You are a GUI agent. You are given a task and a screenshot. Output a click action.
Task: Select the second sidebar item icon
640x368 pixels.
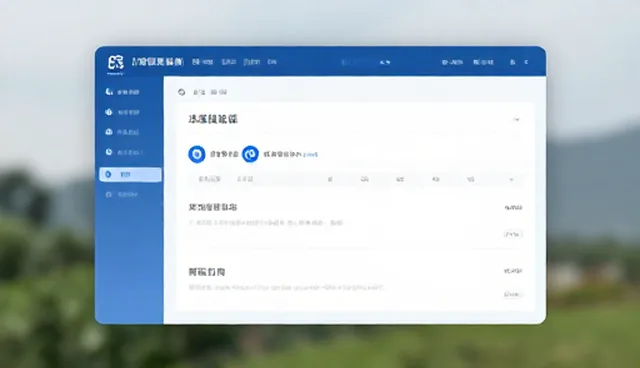(x=109, y=112)
